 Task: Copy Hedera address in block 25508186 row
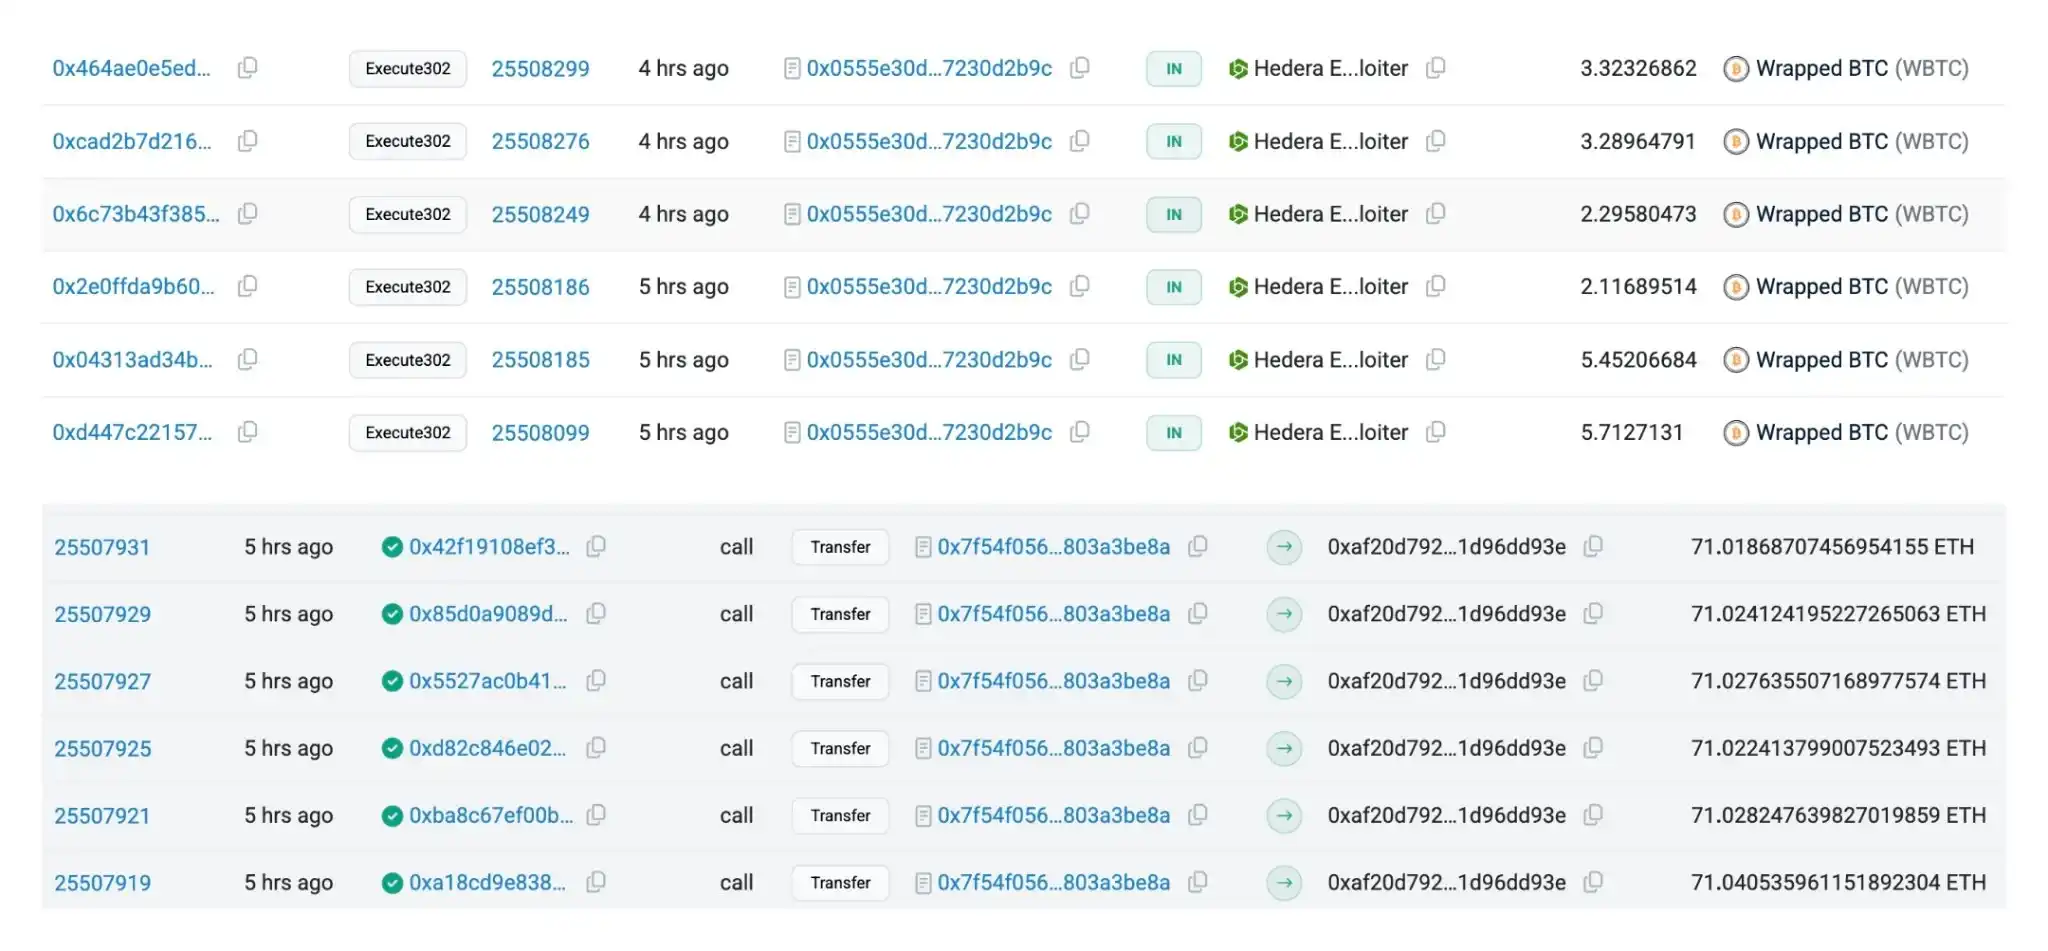[1435, 286]
